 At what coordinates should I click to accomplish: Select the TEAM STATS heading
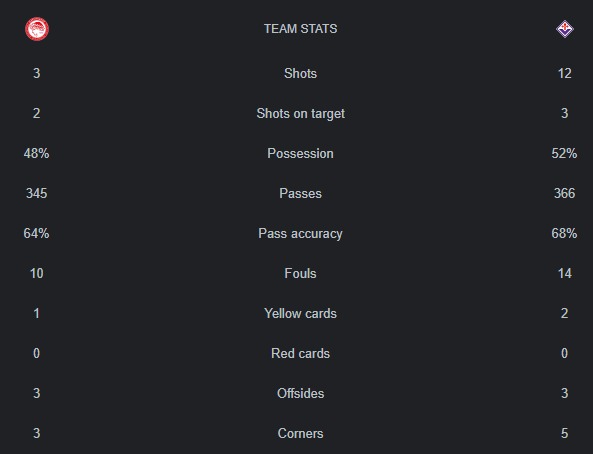[300, 29]
